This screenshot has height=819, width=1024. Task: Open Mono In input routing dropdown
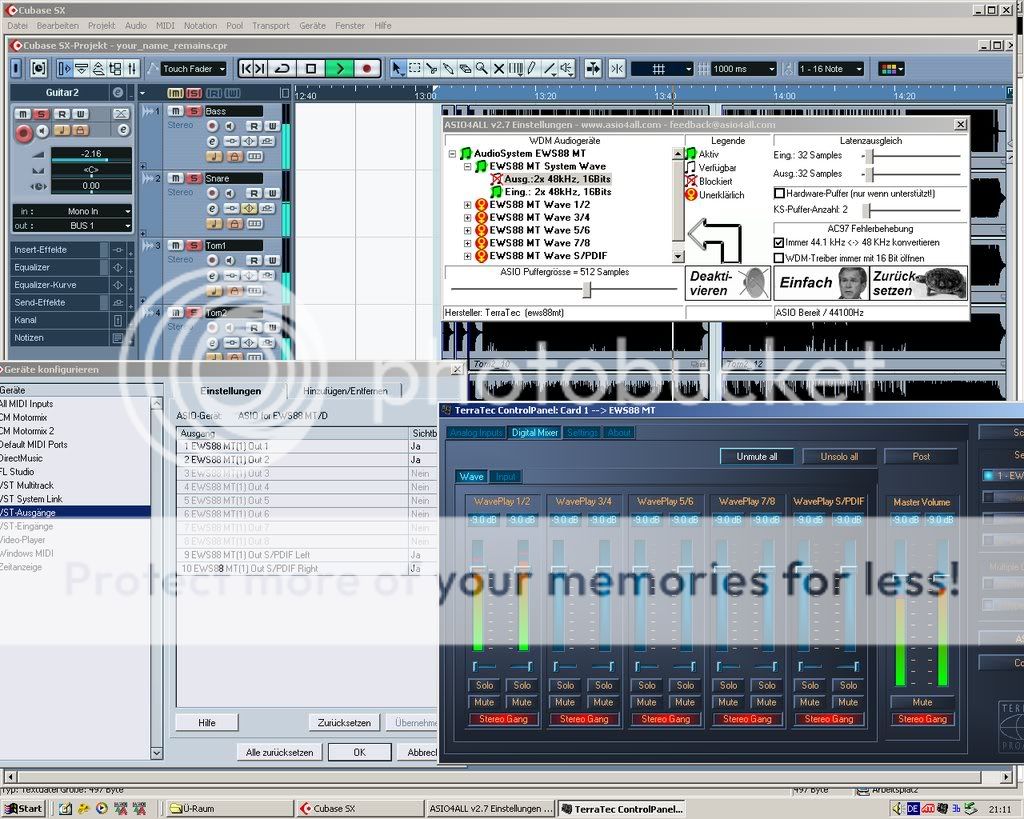72,211
